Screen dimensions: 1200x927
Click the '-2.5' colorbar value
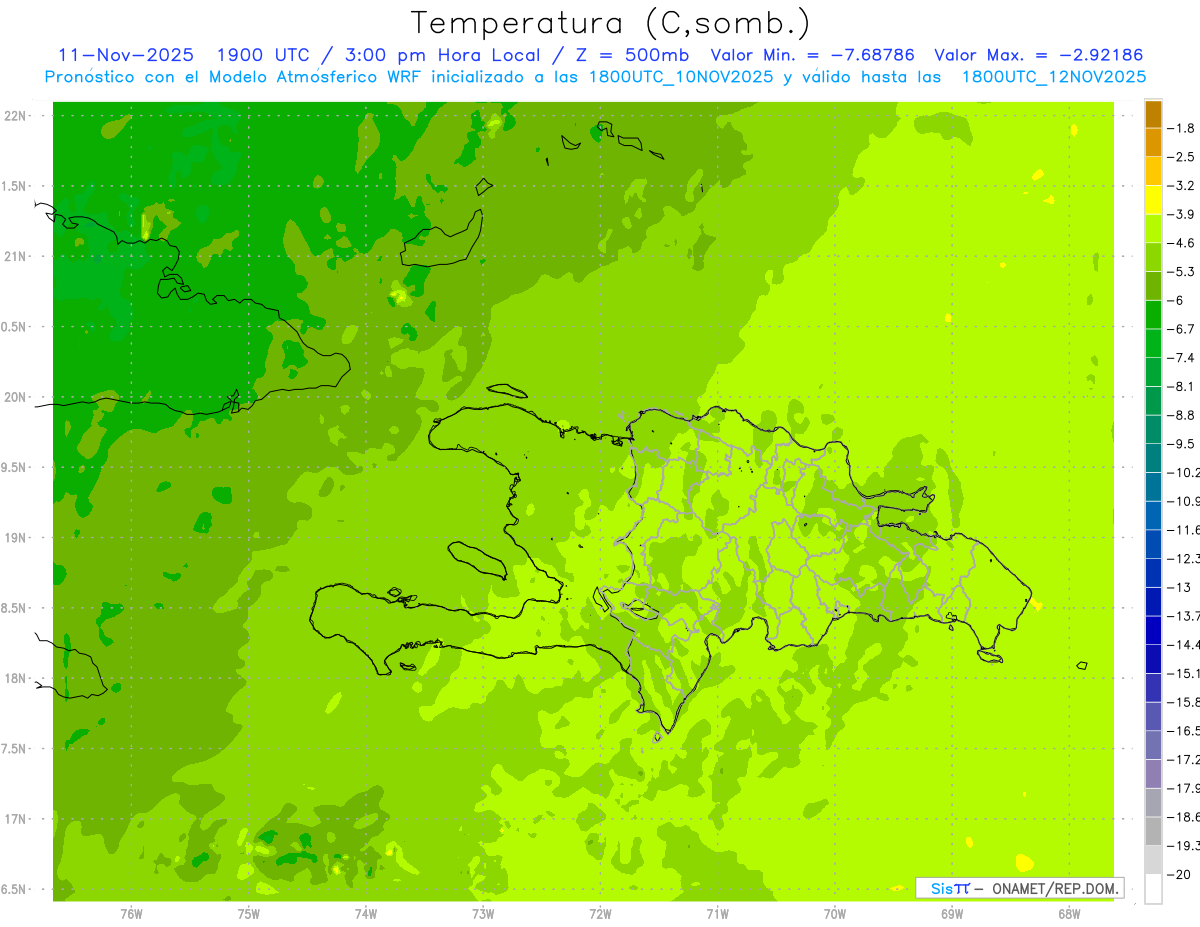tap(1181, 157)
